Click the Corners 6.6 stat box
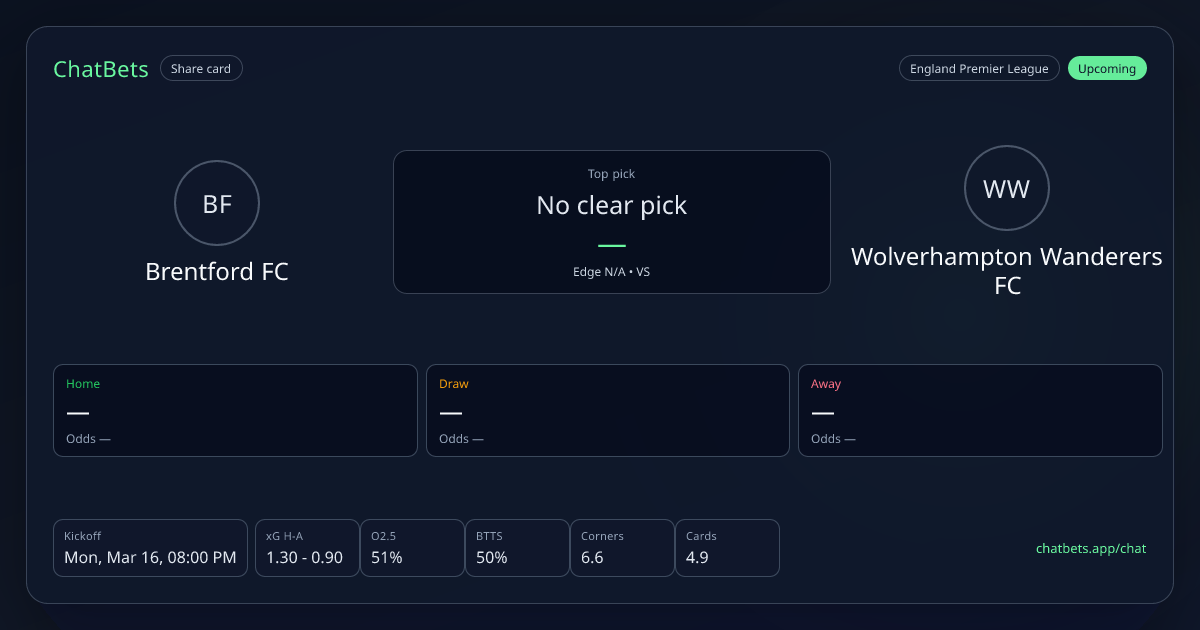Screen dimensions: 1200x630 (622, 548)
